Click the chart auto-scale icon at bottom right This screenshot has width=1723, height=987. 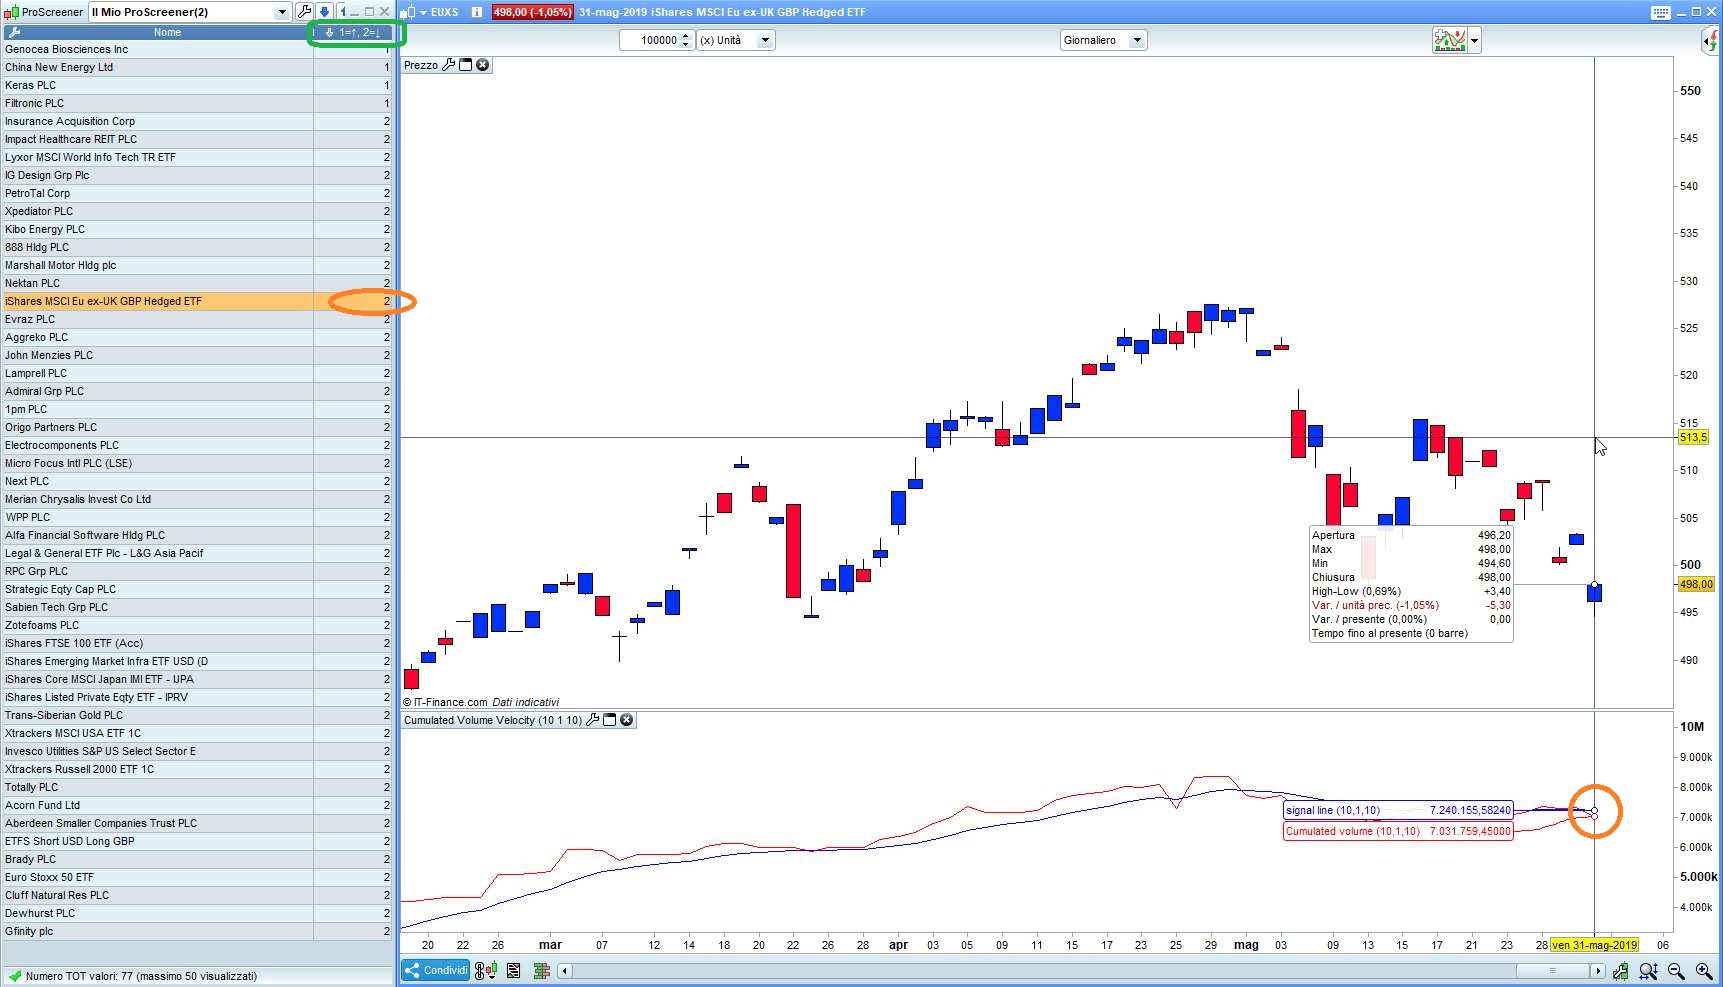pos(1620,971)
